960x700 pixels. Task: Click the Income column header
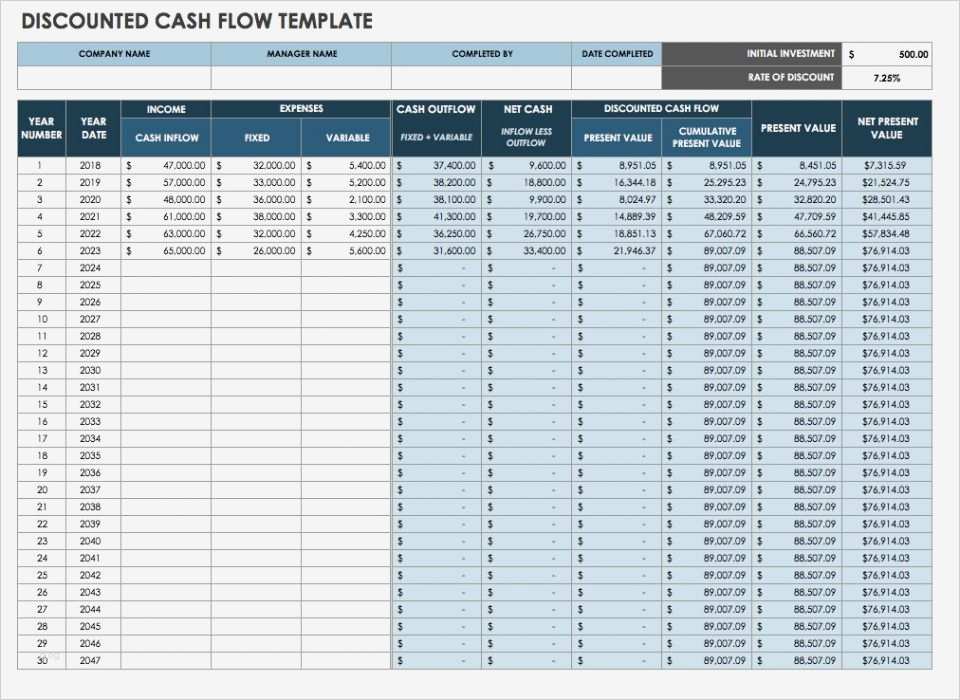click(x=166, y=109)
